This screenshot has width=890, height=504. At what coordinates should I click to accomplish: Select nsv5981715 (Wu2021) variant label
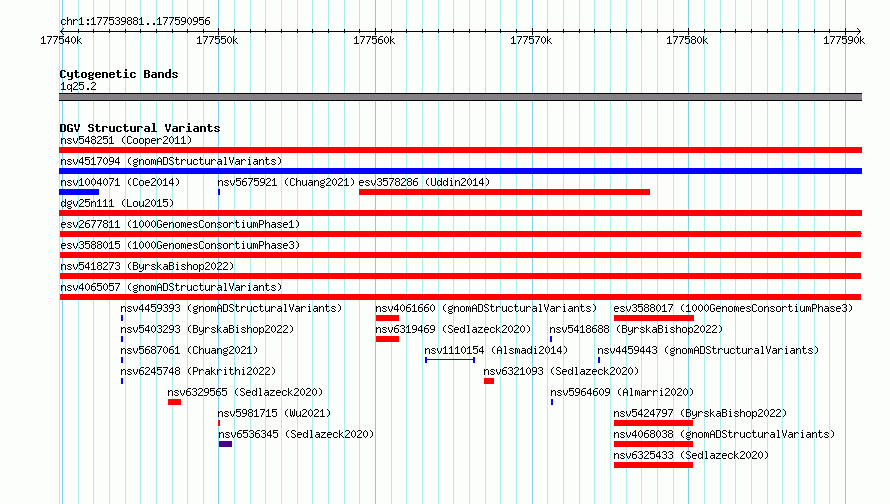point(274,413)
